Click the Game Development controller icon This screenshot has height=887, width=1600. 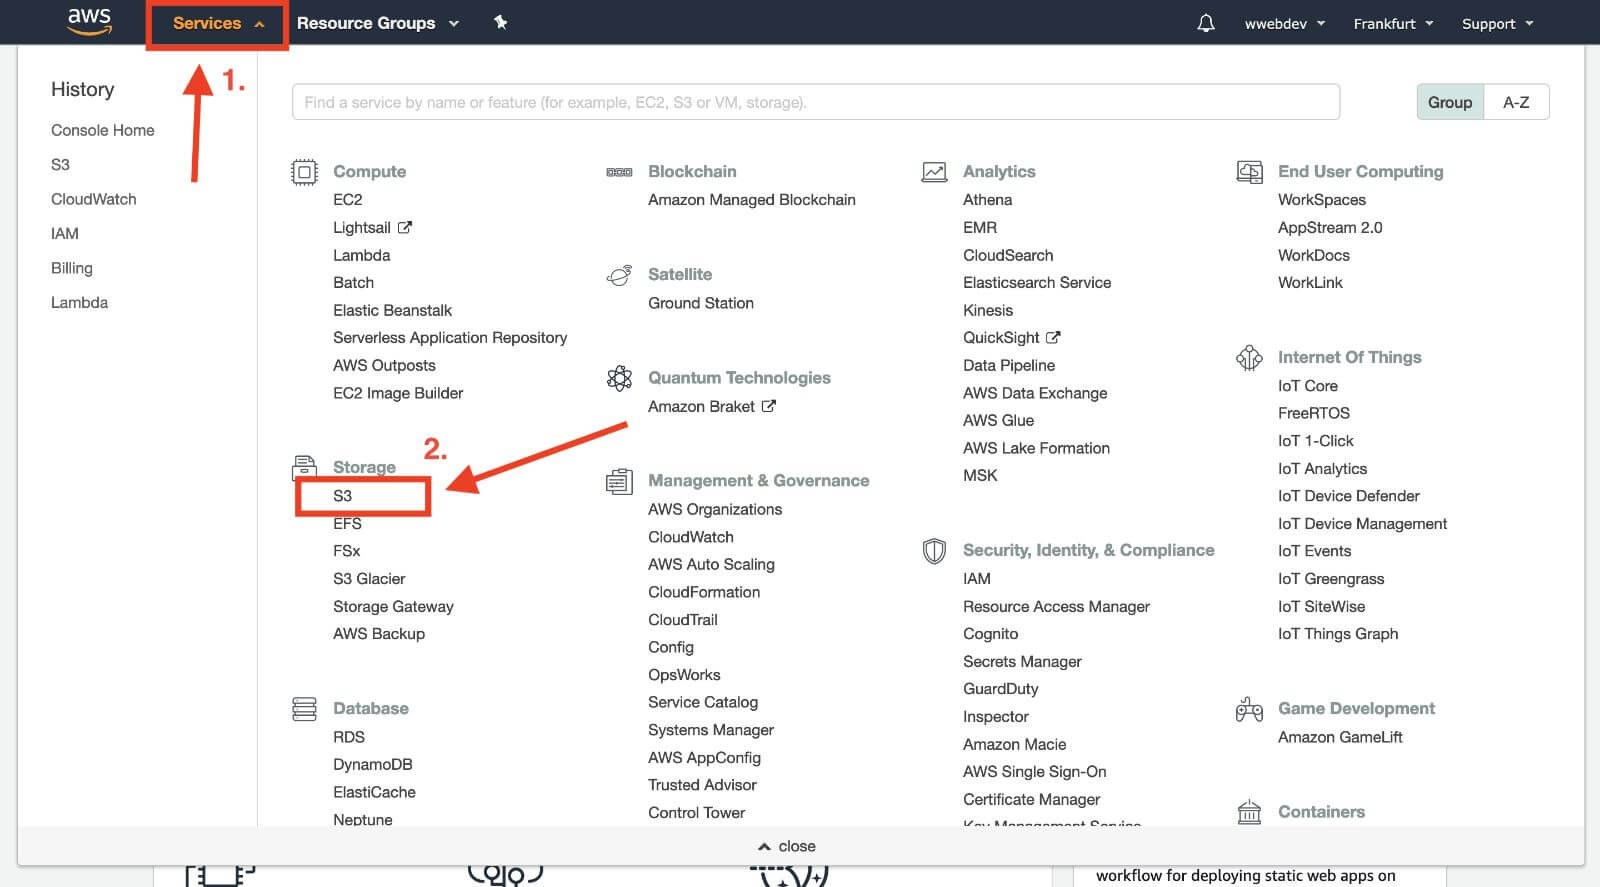tap(1249, 709)
